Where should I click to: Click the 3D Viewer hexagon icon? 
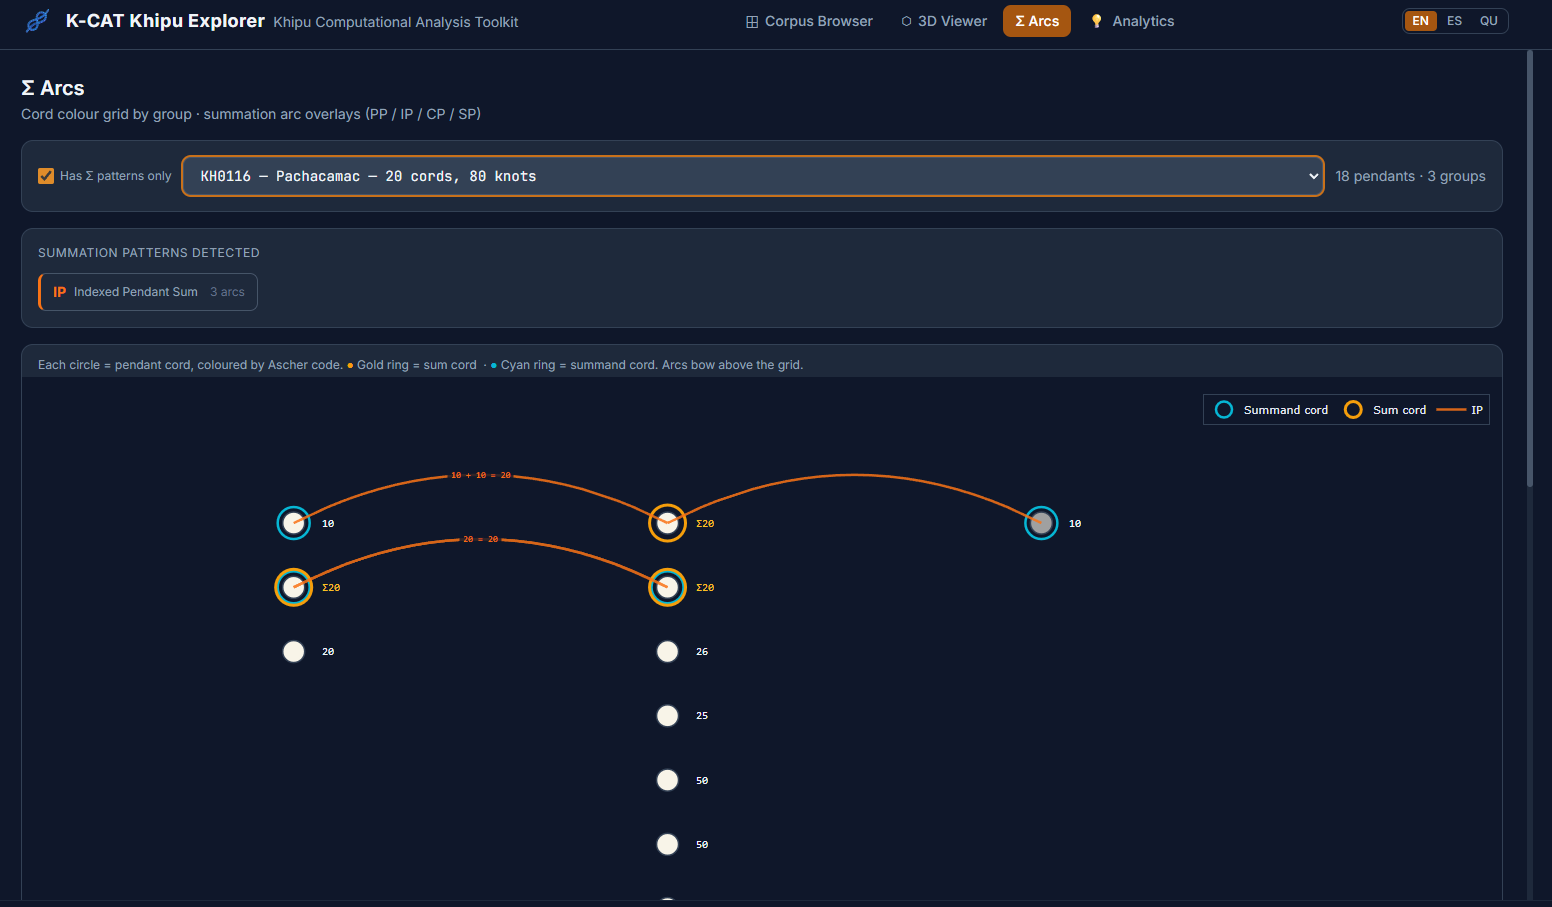906,21
